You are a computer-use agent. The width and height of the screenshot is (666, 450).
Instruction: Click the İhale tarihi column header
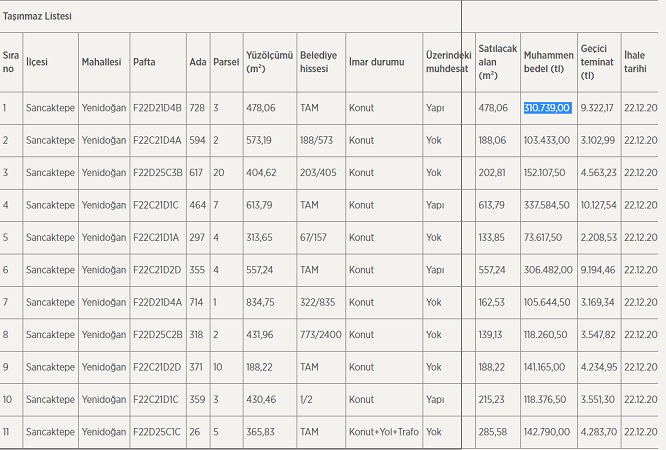click(635, 62)
